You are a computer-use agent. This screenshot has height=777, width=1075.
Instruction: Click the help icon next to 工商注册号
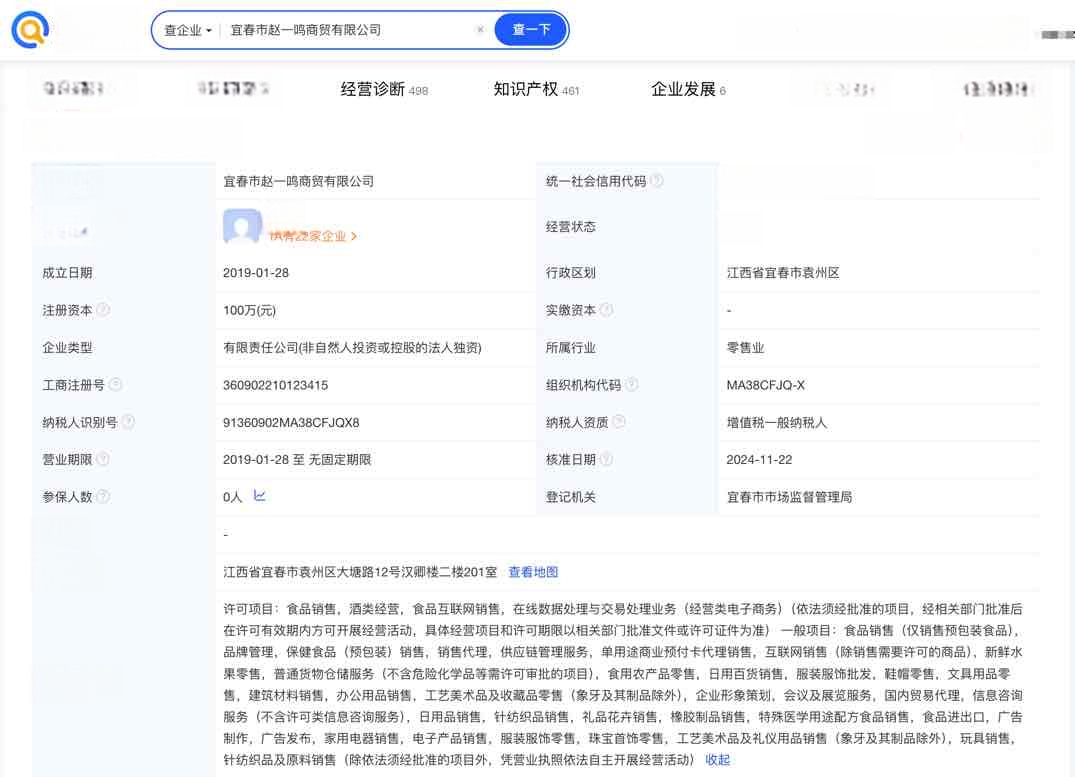point(116,384)
